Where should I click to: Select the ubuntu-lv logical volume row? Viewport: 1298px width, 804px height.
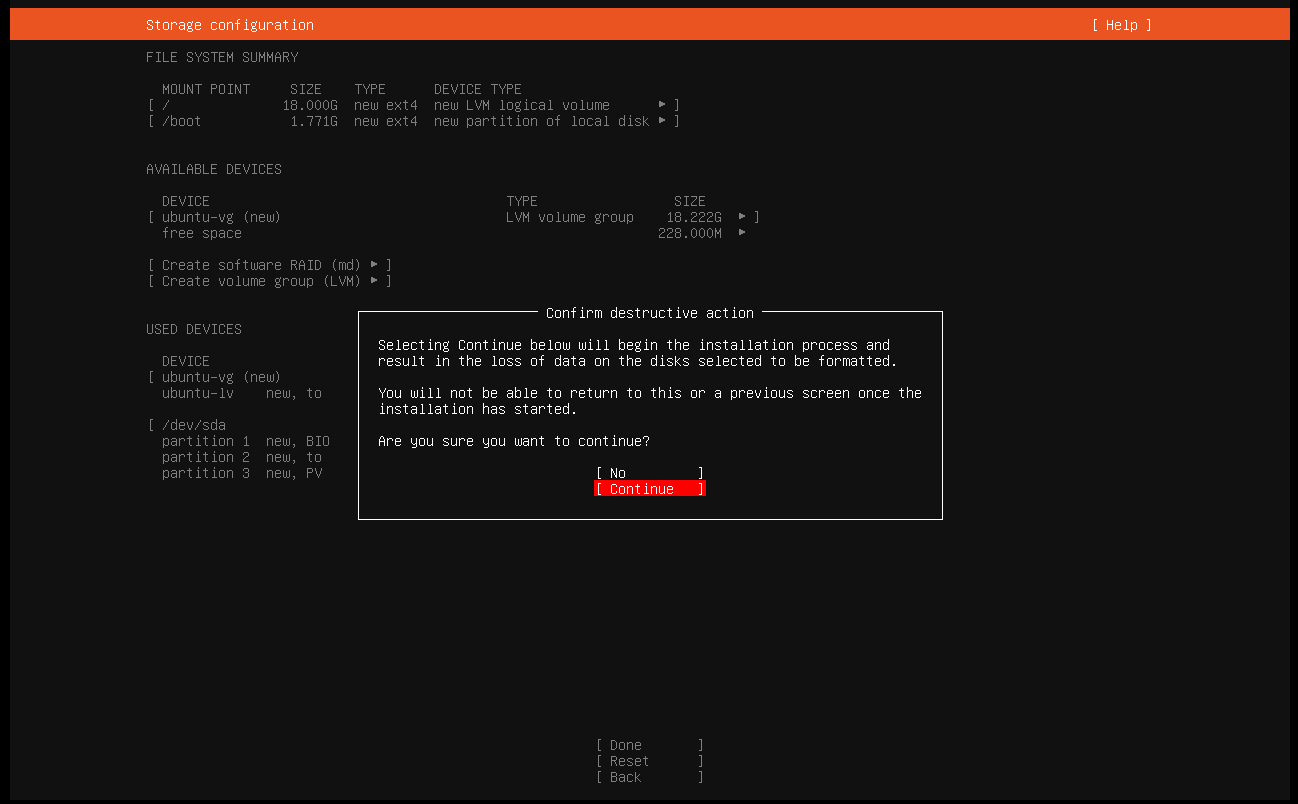point(205,393)
